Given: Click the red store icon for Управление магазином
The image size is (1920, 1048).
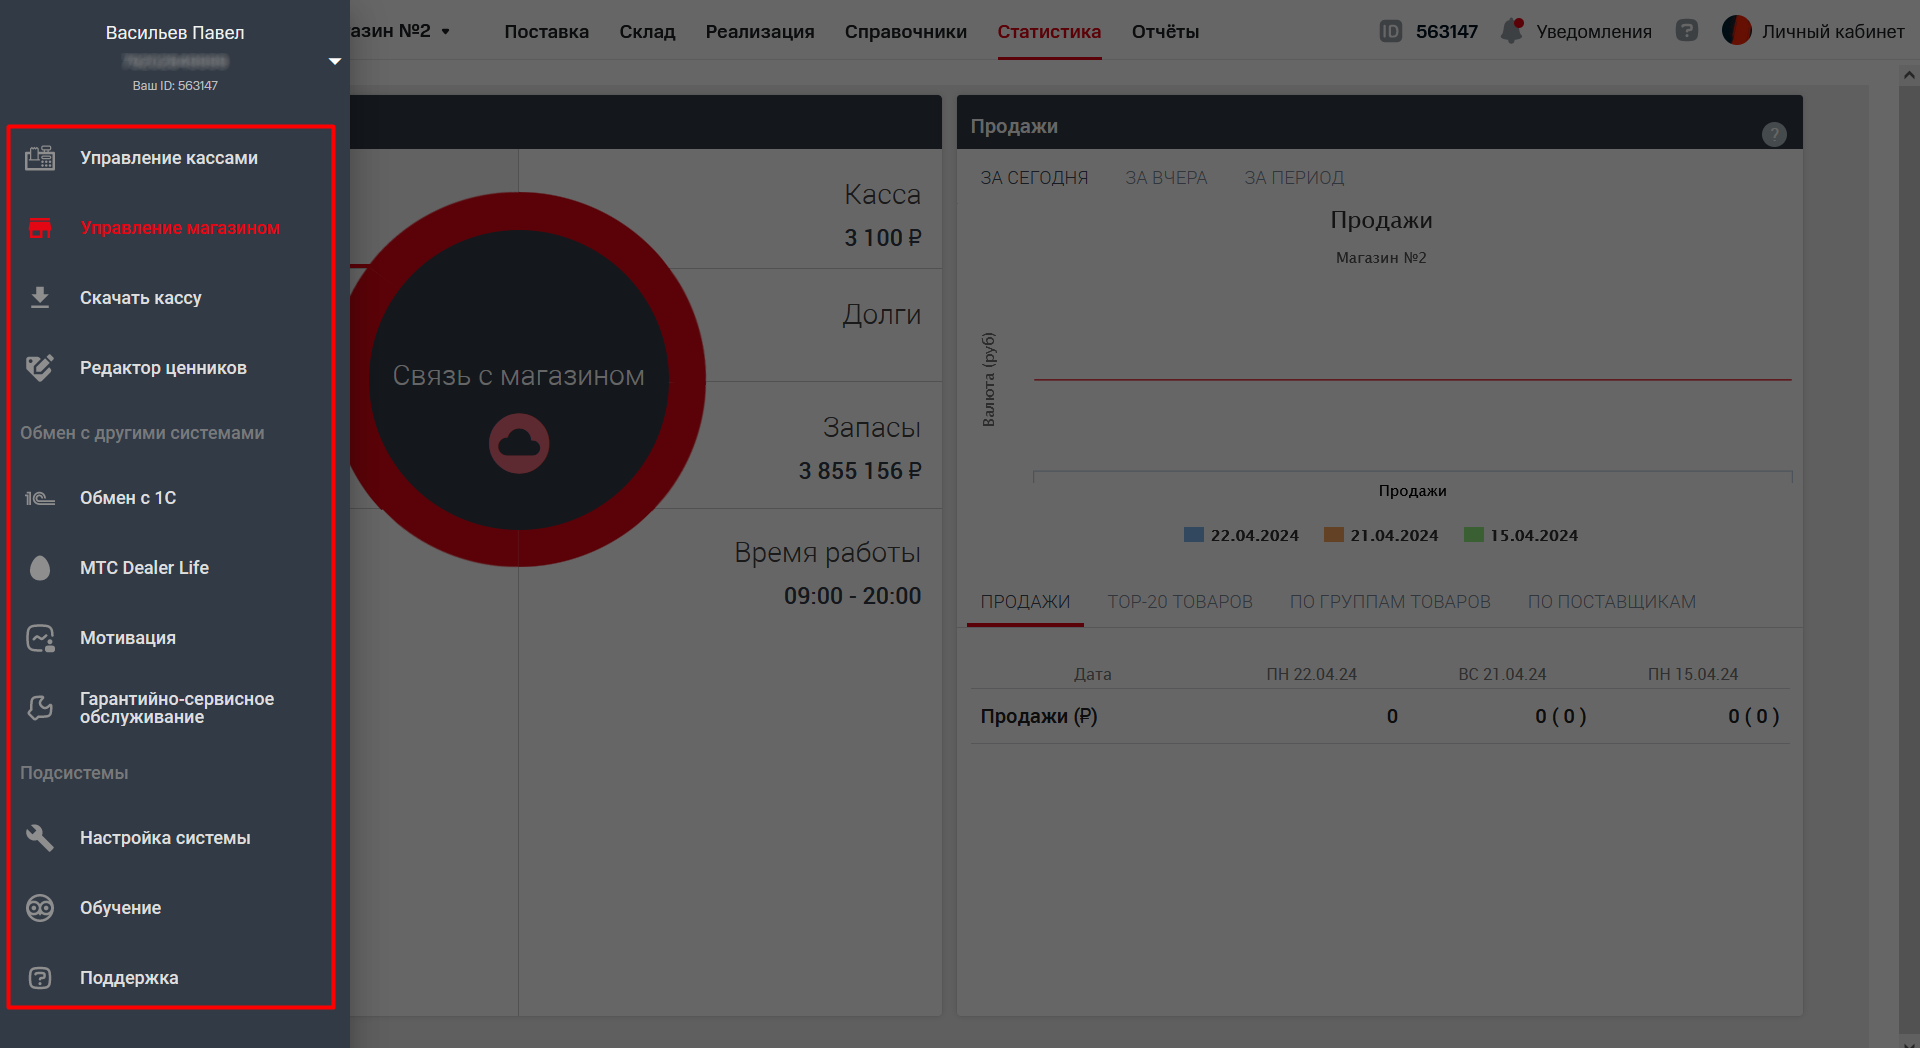Looking at the screenshot, I should click(40, 228).
